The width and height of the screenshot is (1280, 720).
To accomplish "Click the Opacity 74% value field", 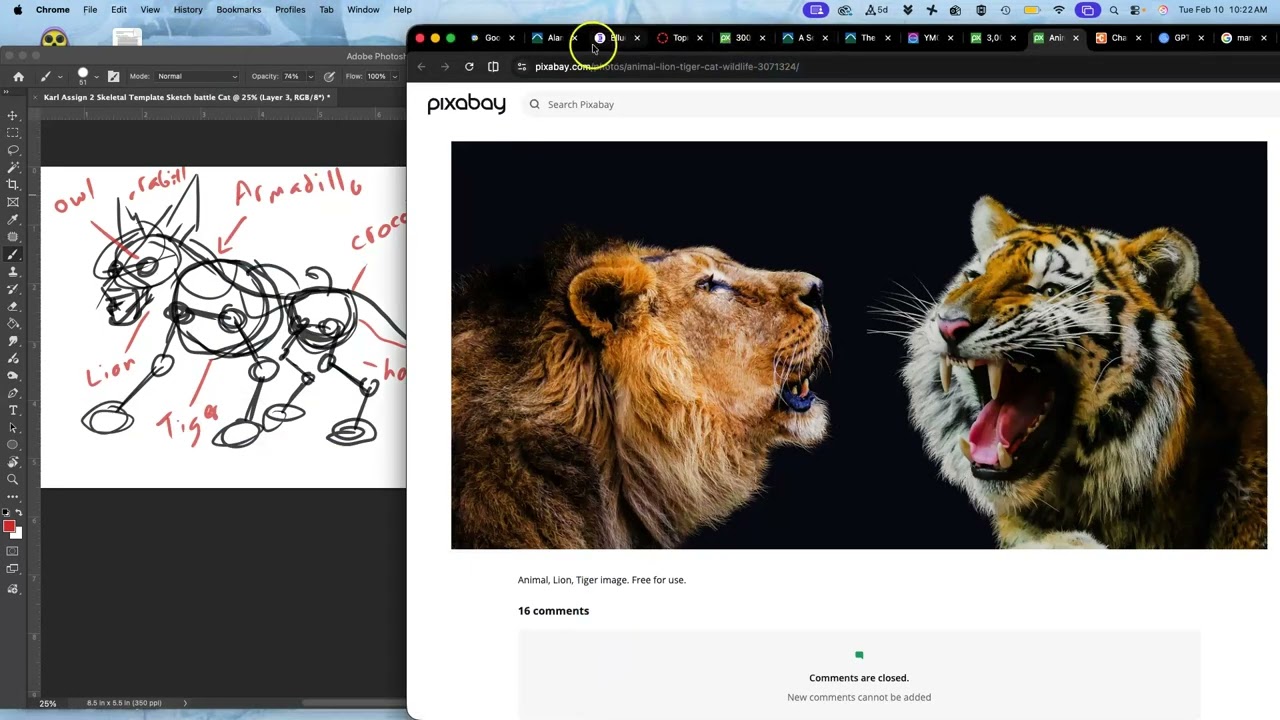I will click(291, 76).
